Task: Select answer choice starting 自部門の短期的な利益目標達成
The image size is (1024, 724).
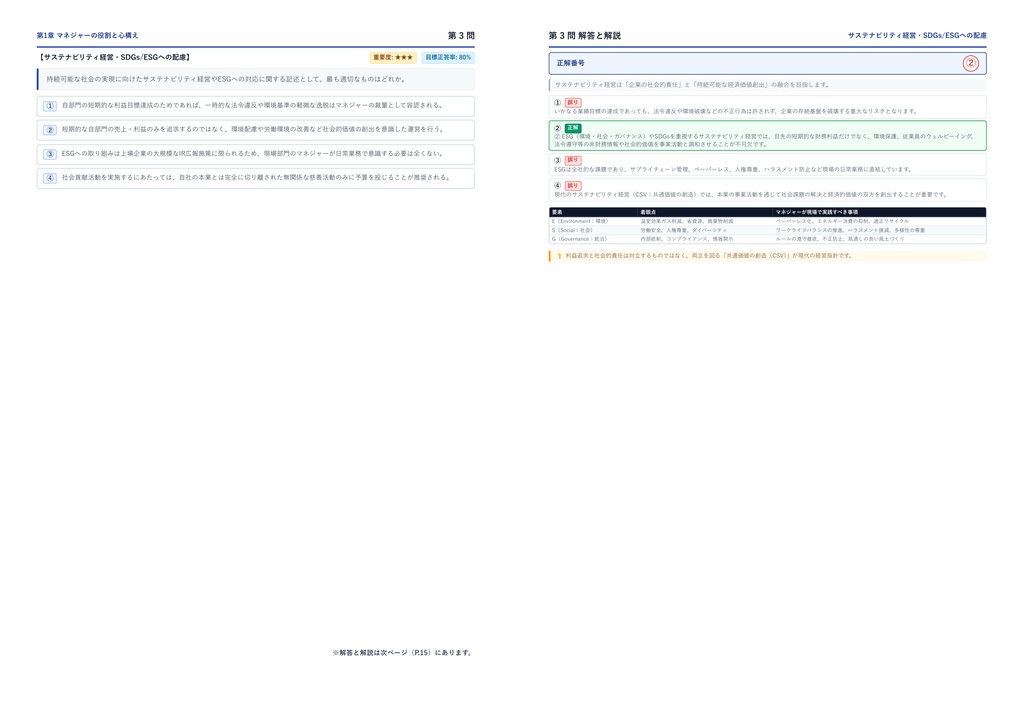Action: pos(255,106)
